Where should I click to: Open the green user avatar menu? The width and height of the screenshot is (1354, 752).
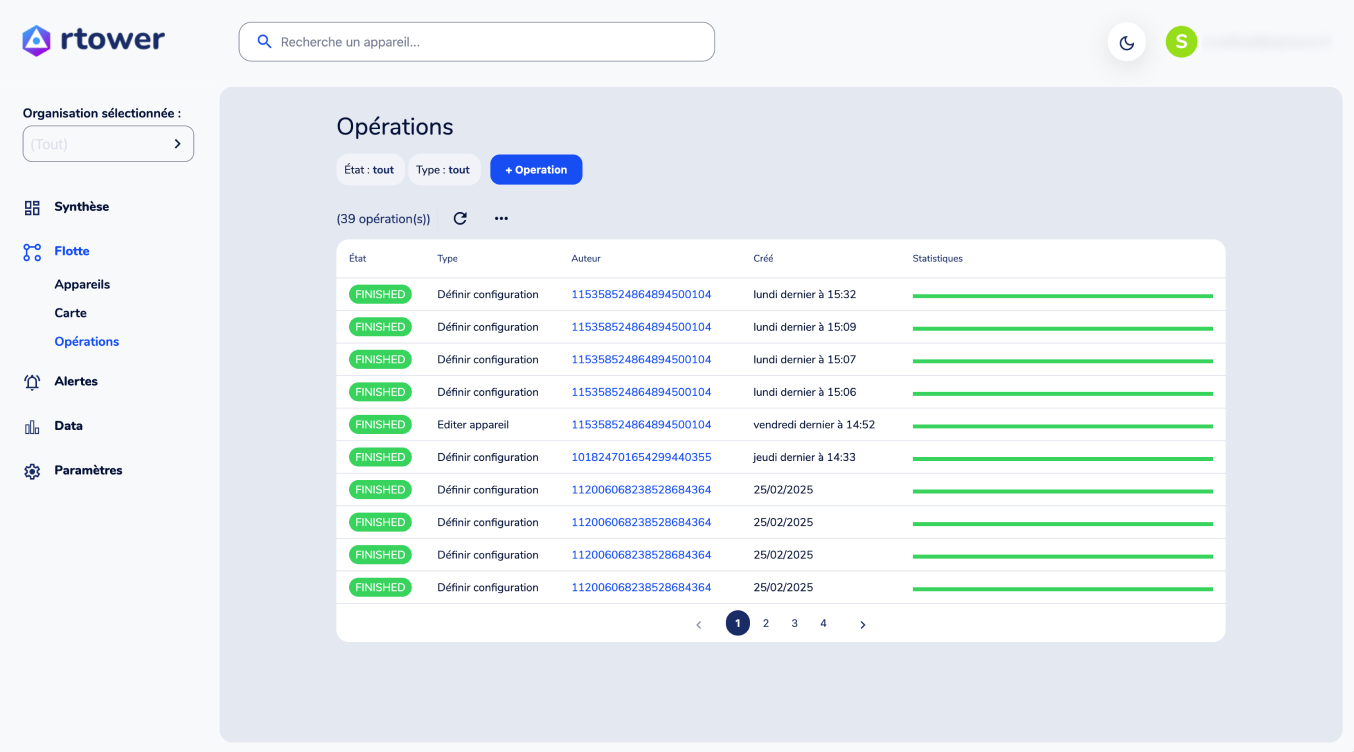[1181, 42]
